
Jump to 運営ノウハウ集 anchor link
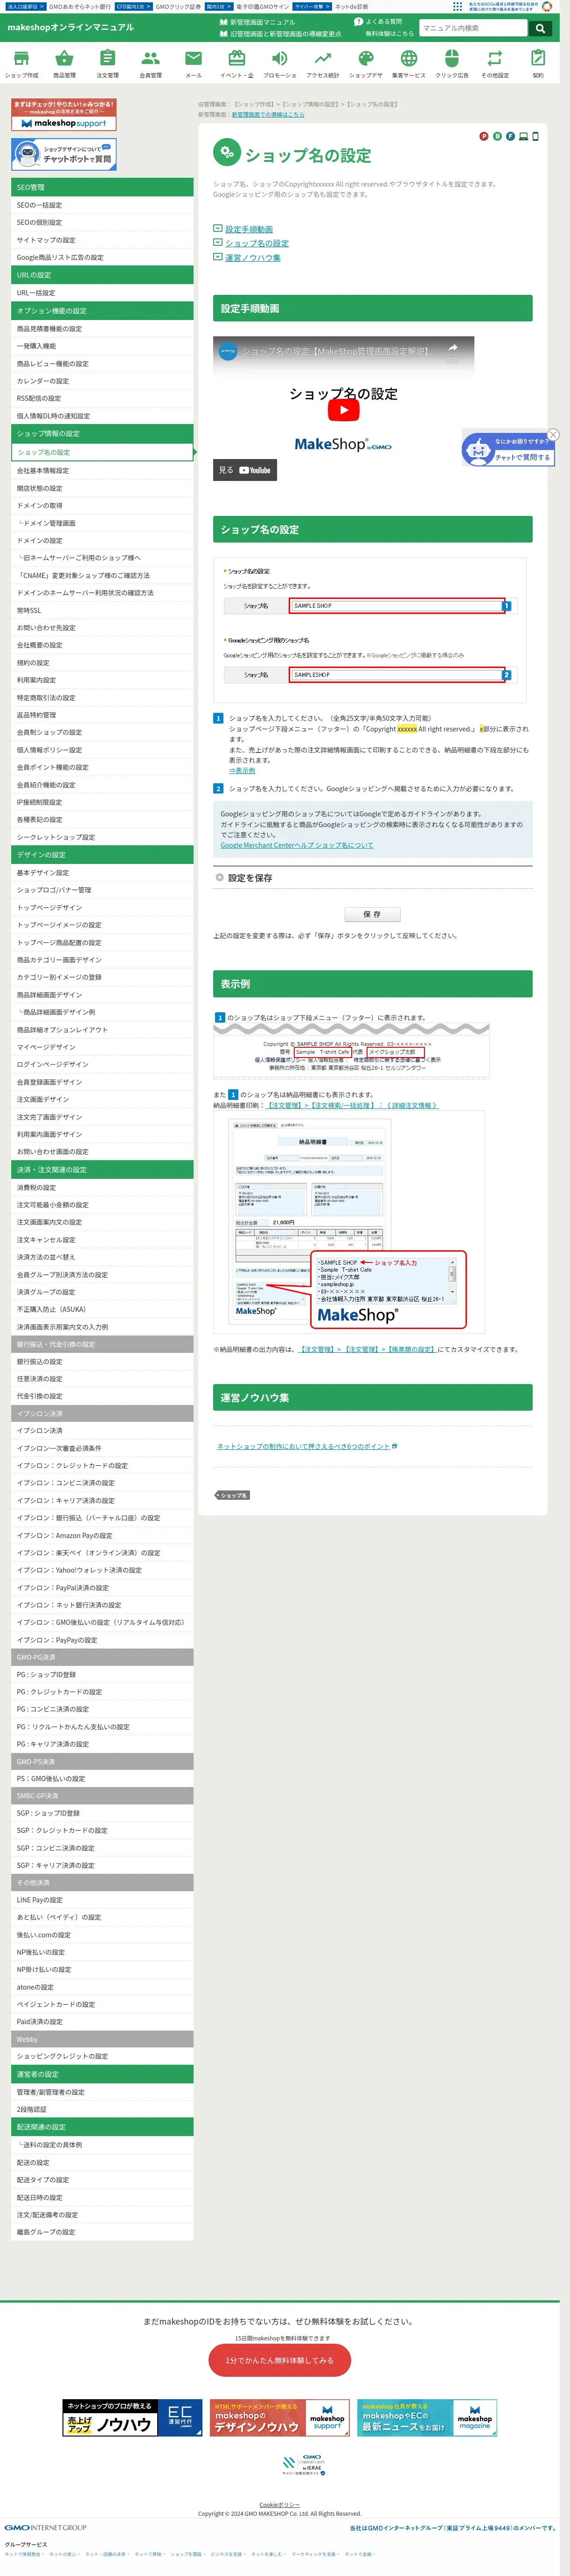click(x=253, y=257)
